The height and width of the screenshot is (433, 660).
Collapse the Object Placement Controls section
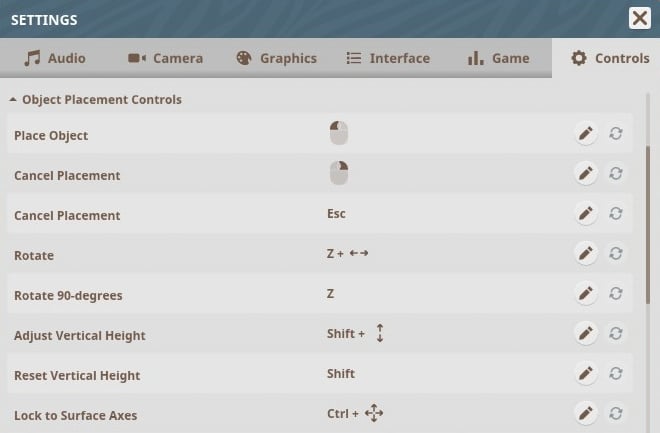click(x=13, y=100)
